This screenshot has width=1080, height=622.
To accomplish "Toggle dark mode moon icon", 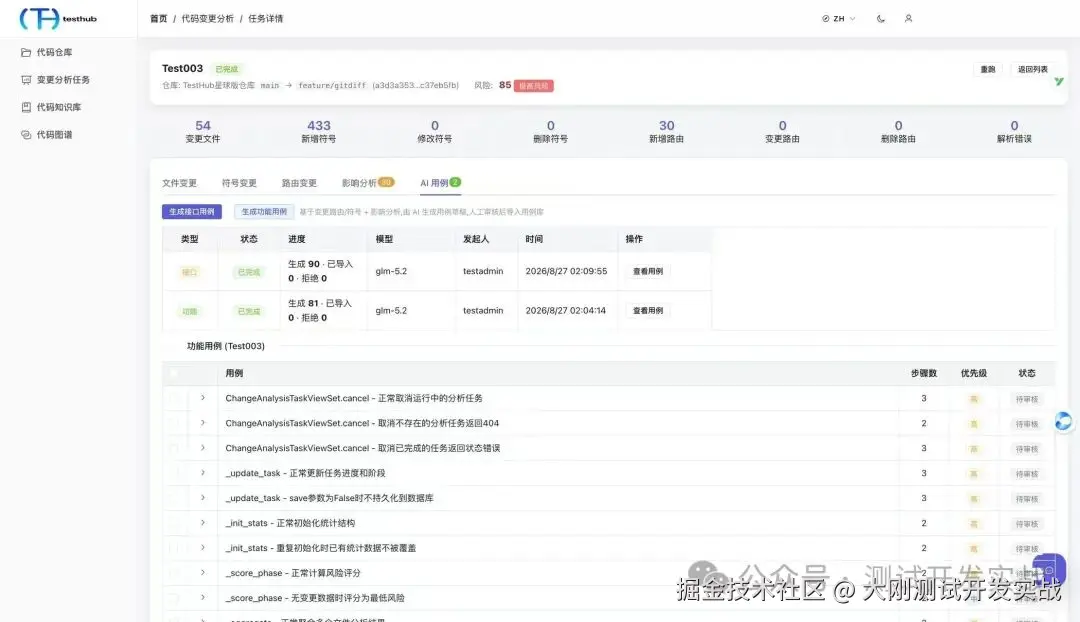I will [881, 19].
